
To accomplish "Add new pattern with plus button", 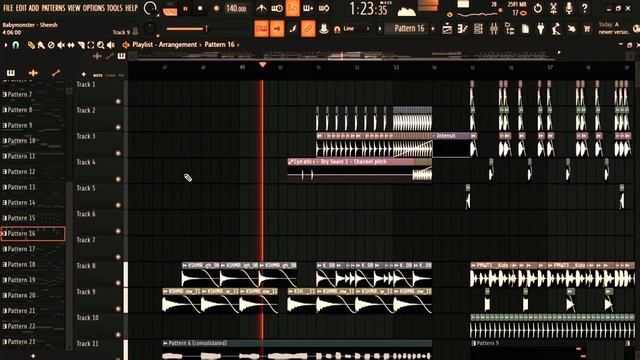I will 433,29.
